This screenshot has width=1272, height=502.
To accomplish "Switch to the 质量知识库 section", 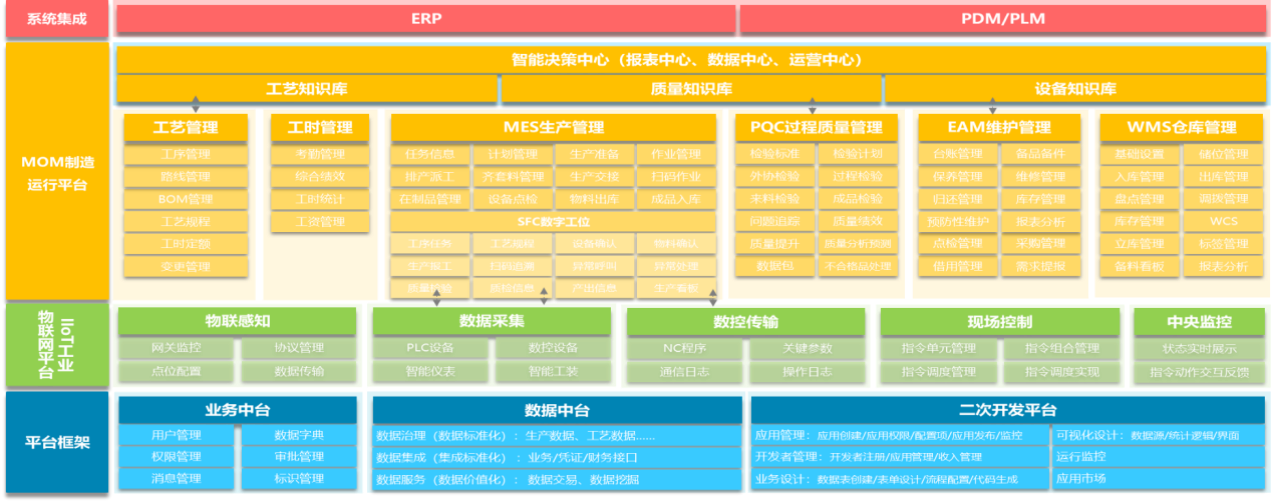I will [691, 89].
